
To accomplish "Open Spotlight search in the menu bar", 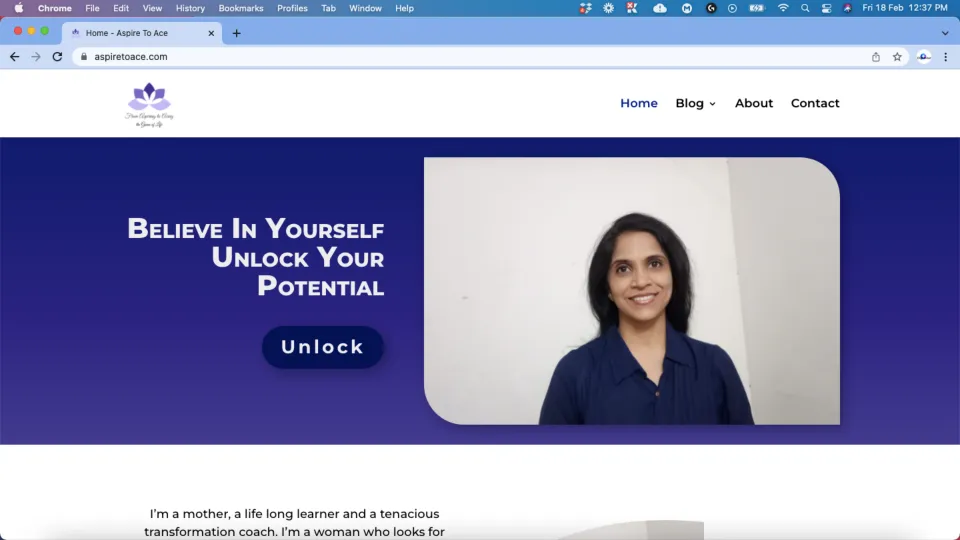I will coord(805,8).
